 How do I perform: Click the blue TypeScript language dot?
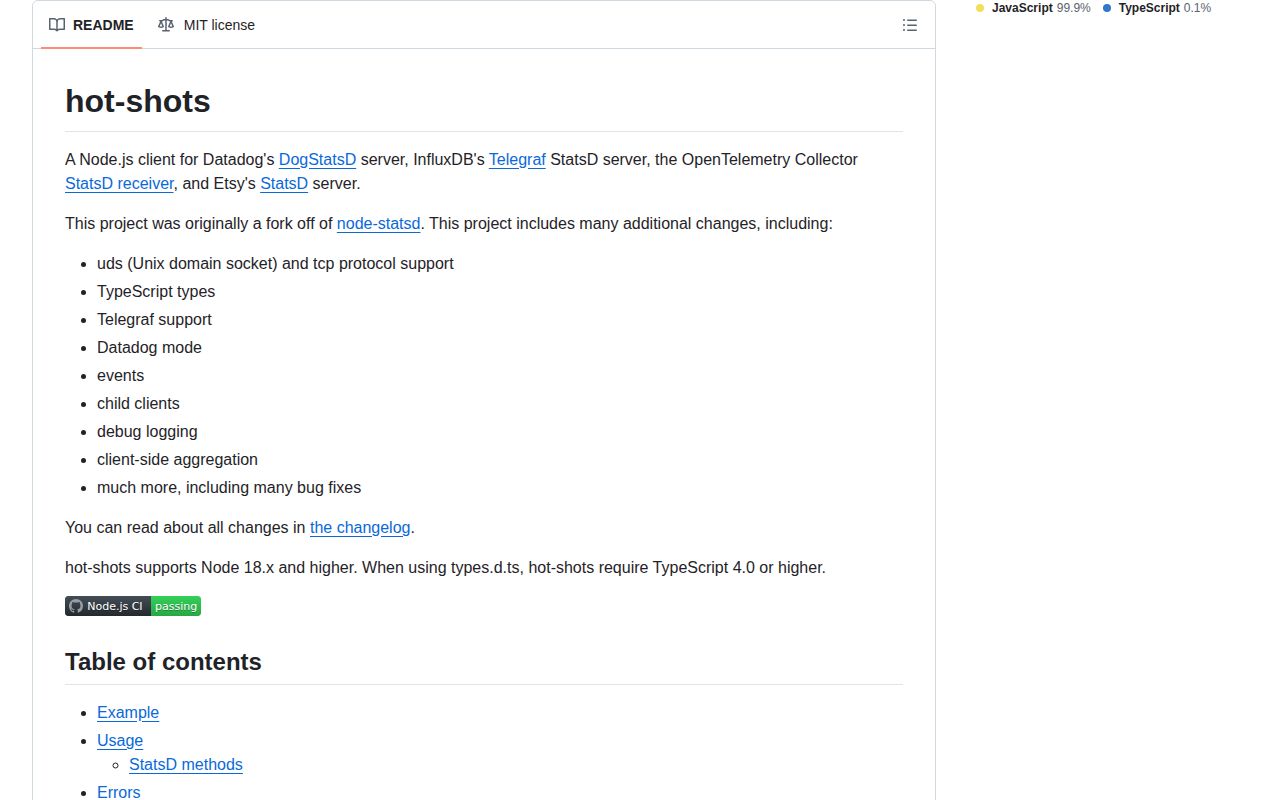pos(1107,8)
